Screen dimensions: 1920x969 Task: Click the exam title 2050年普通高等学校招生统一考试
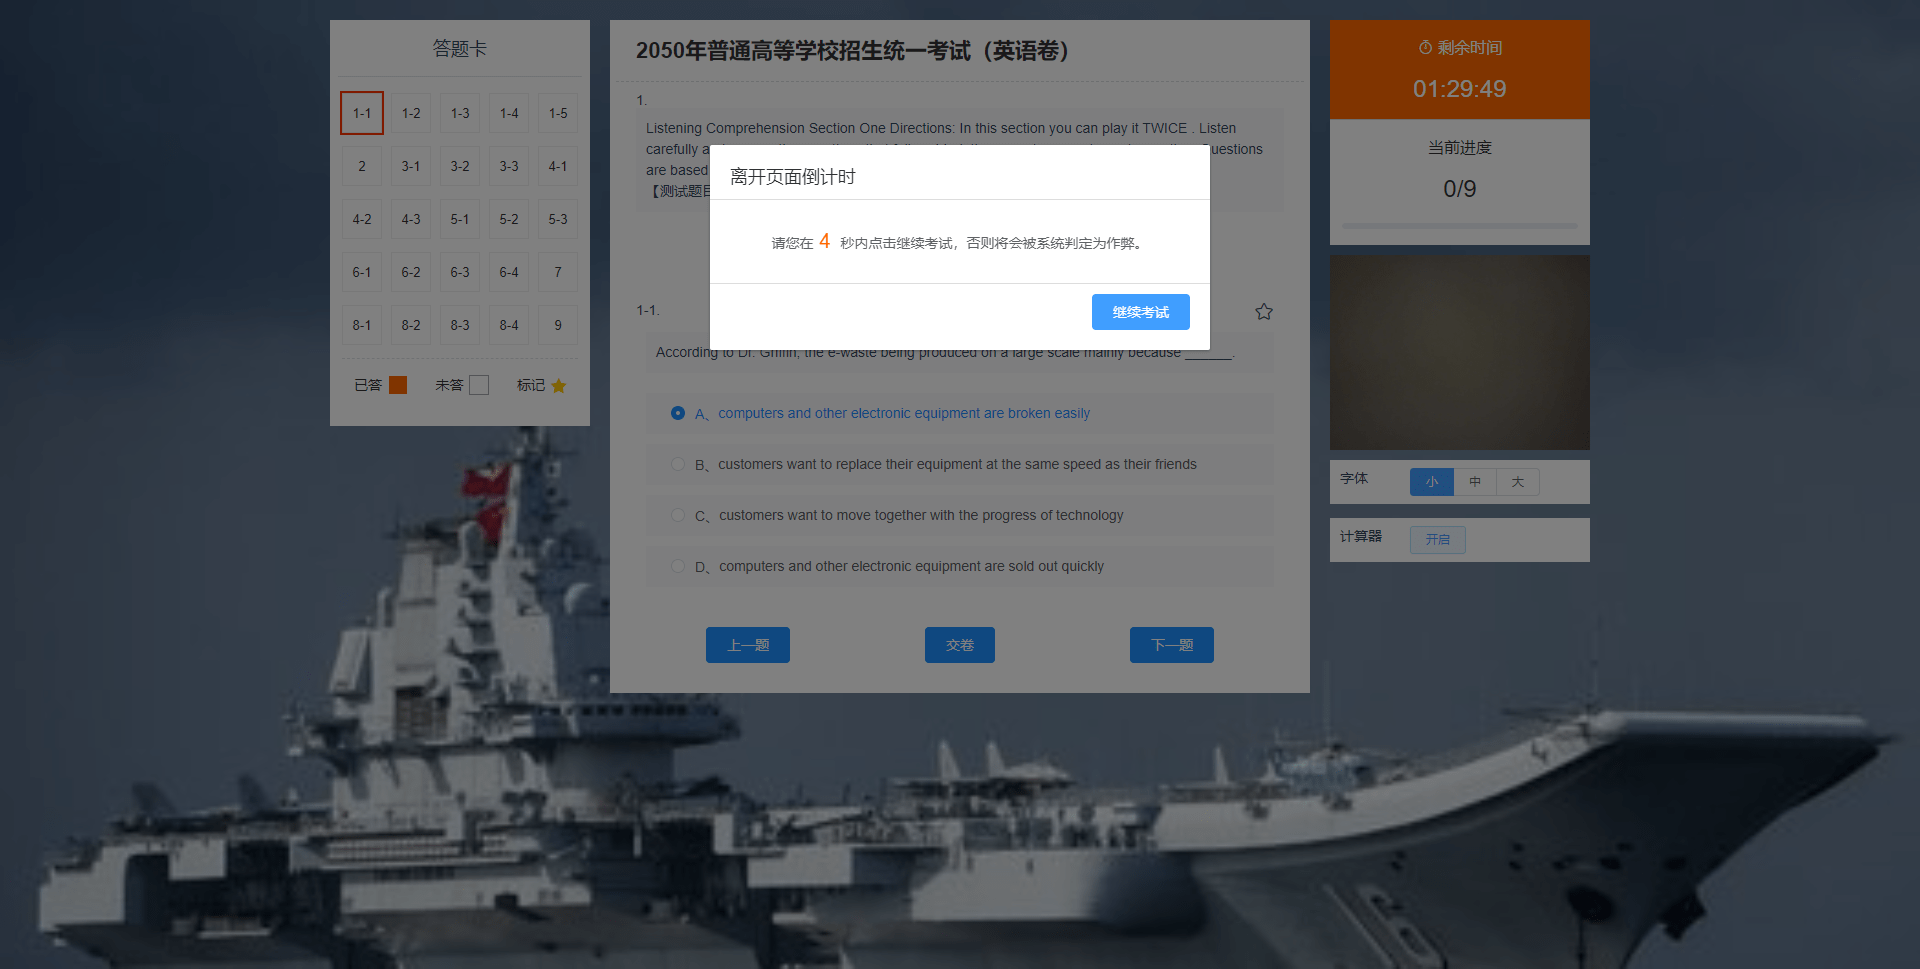pos(852,51)
